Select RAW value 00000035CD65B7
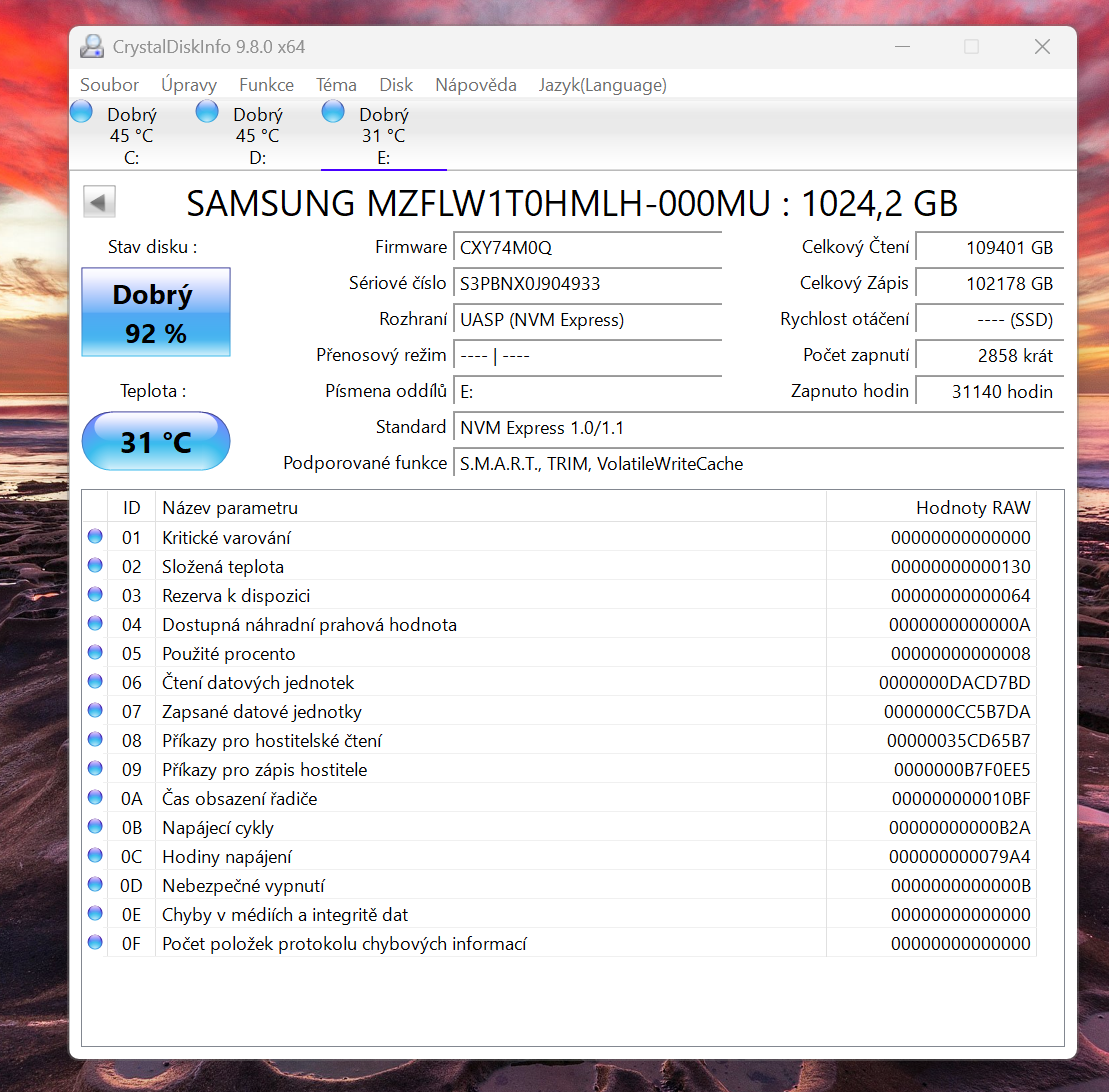This screenshot has width=1109, height=1092. pos(958,740)
